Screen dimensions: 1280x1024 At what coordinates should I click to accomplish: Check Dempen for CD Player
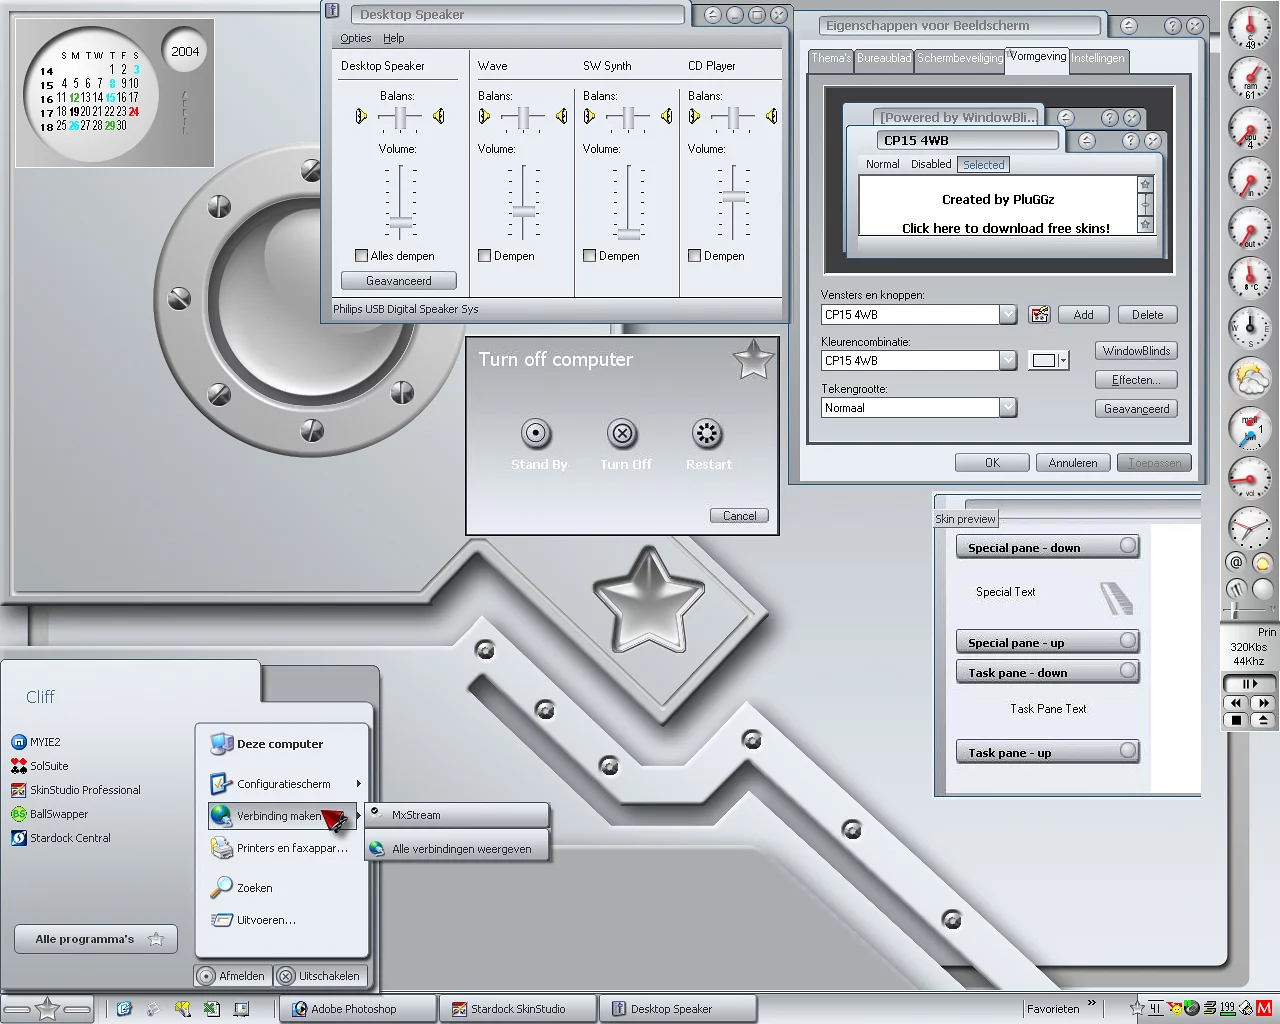695,256
